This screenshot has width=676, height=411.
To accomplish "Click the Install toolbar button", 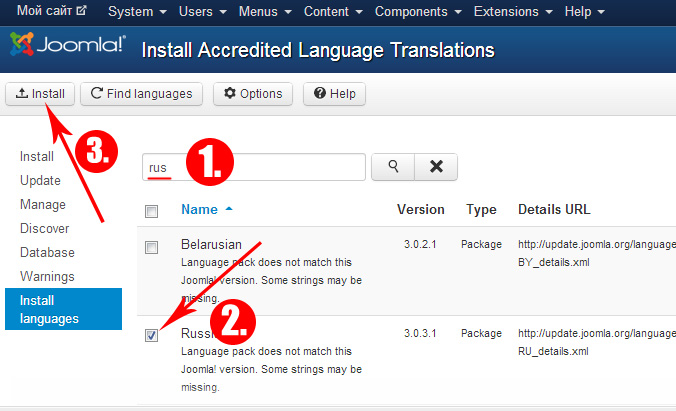I will click(x=41, y=94).
